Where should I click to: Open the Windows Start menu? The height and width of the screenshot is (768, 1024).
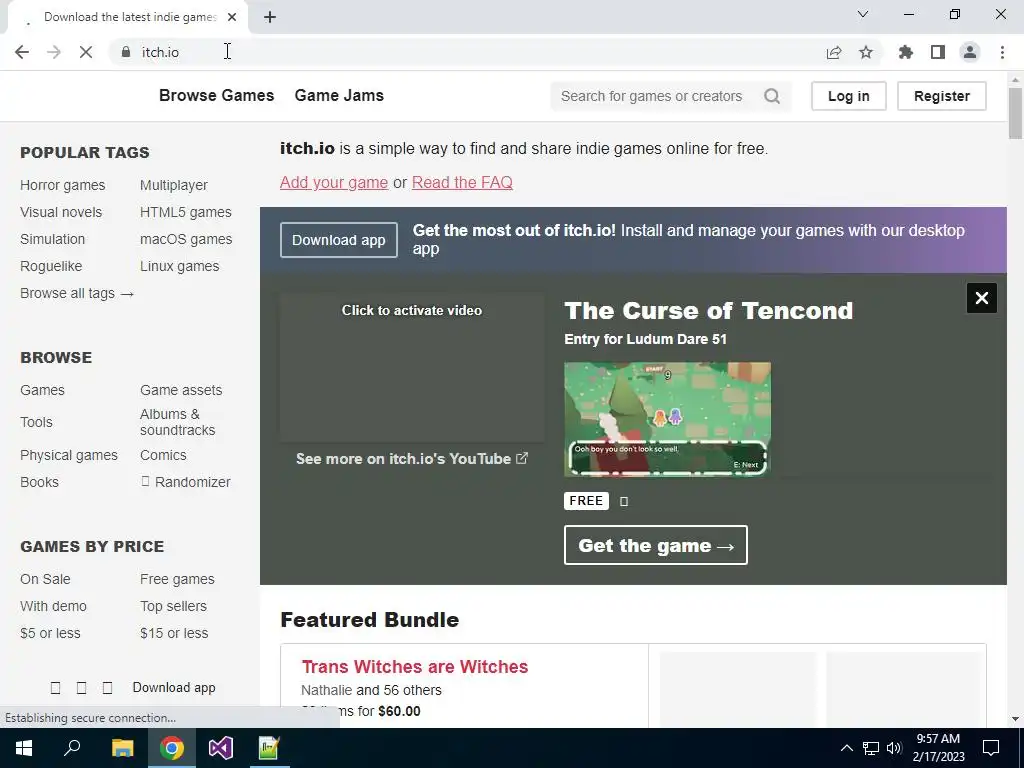tap(24, 748)
